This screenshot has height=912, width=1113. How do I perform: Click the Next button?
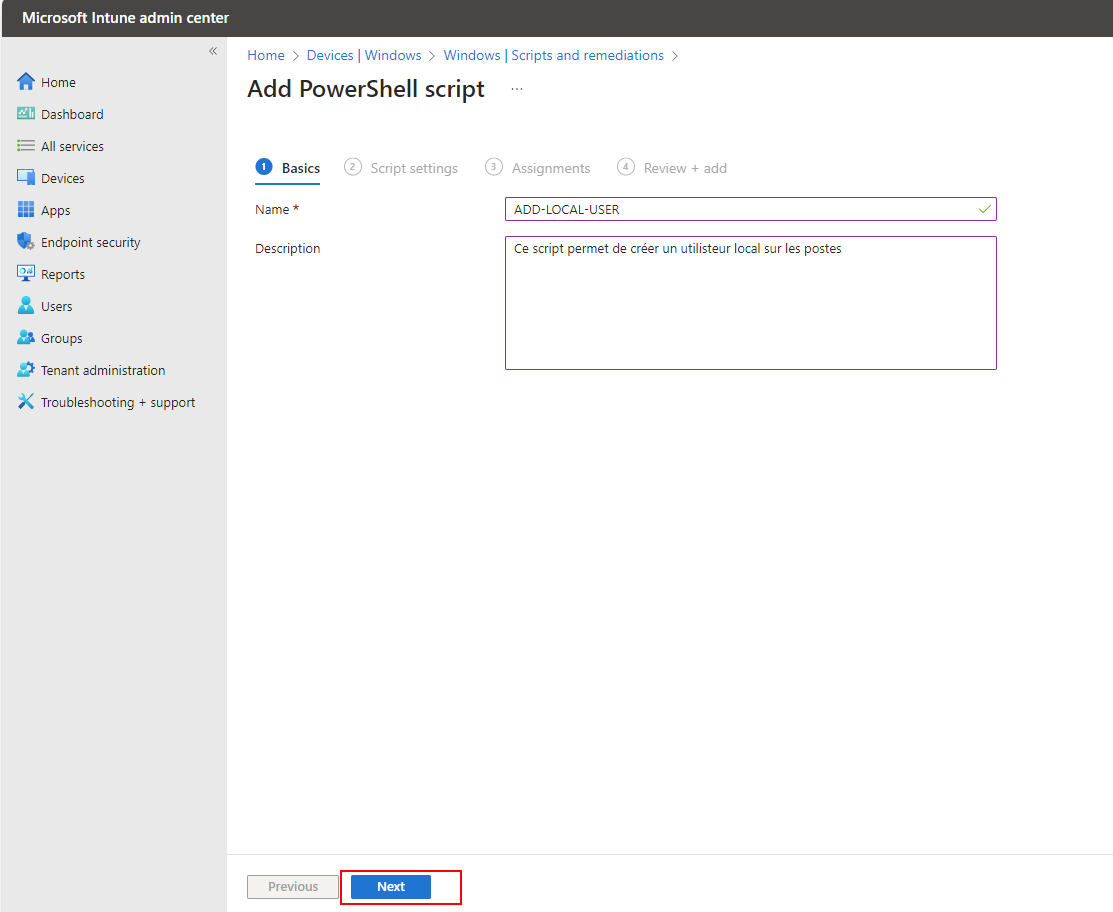[391, 886]
